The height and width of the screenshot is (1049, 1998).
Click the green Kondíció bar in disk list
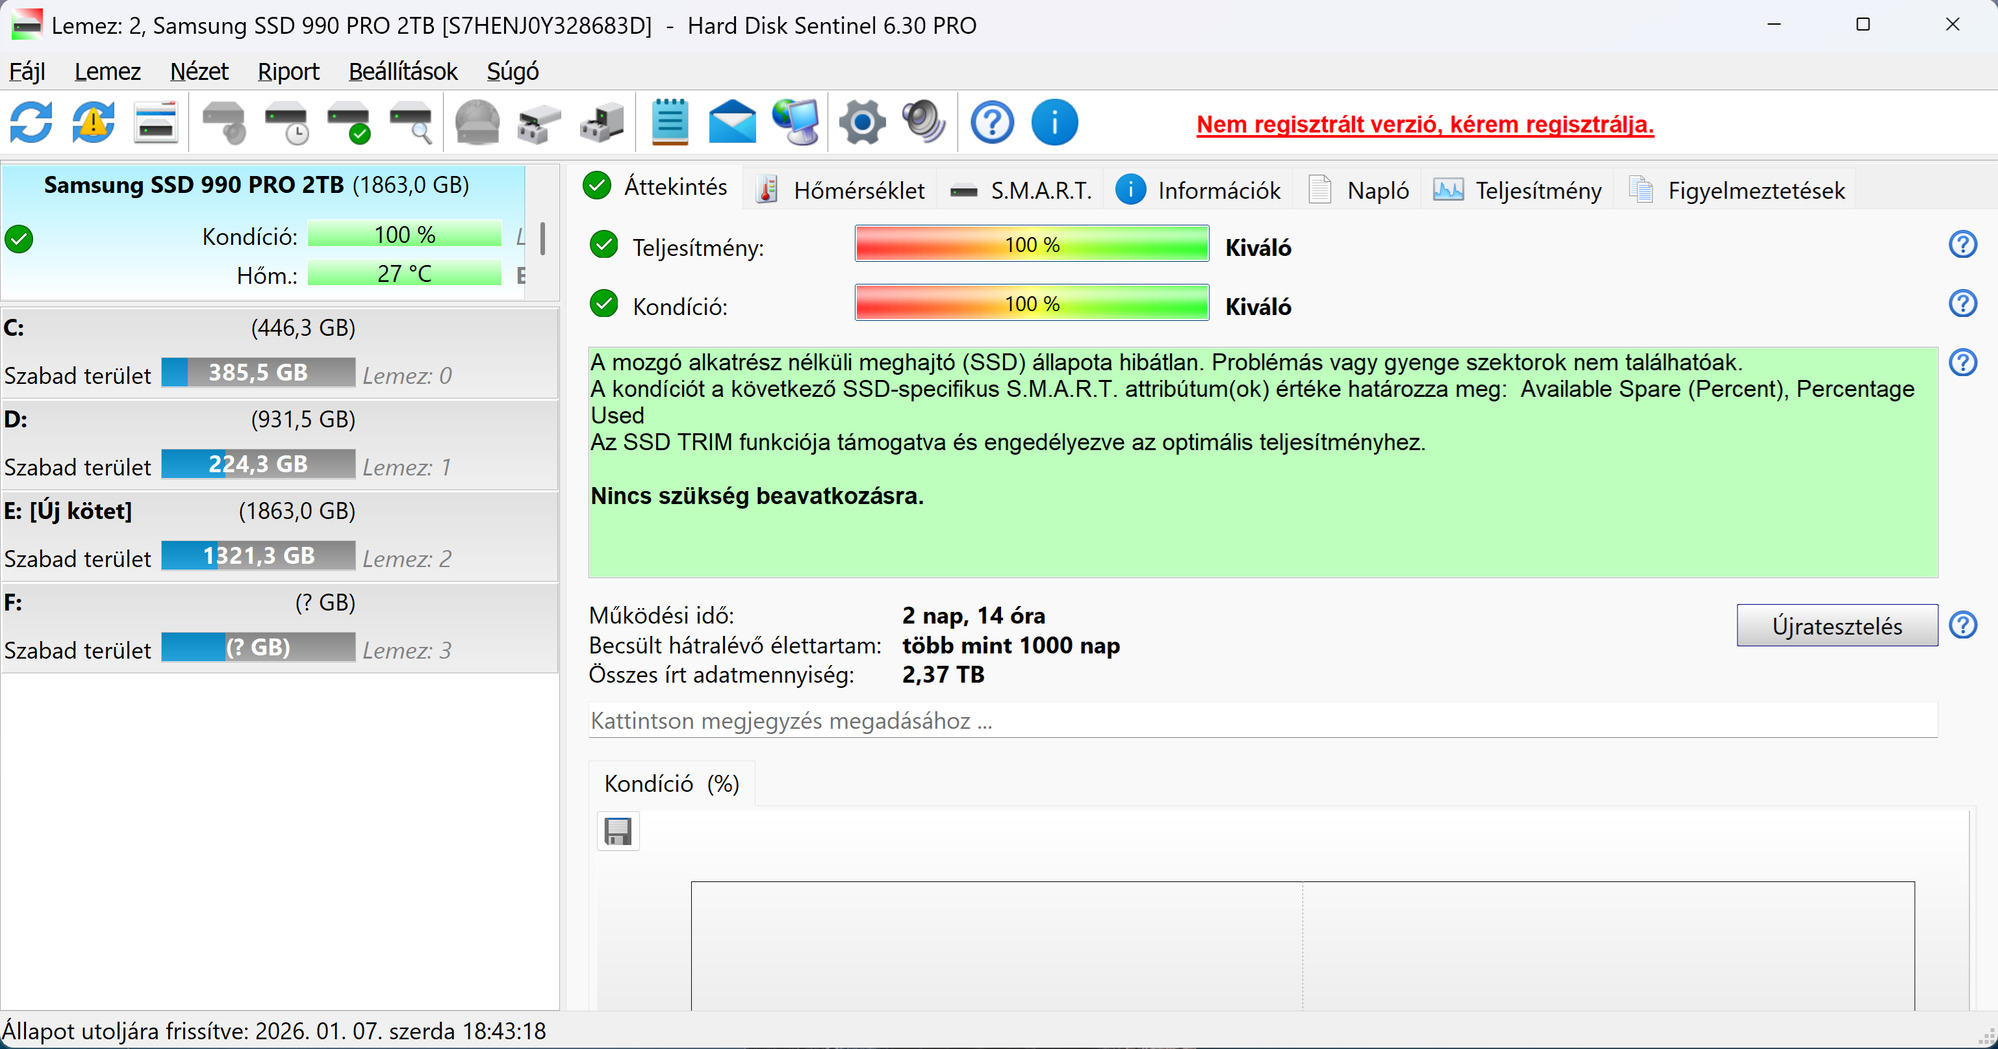pos(404,235)
